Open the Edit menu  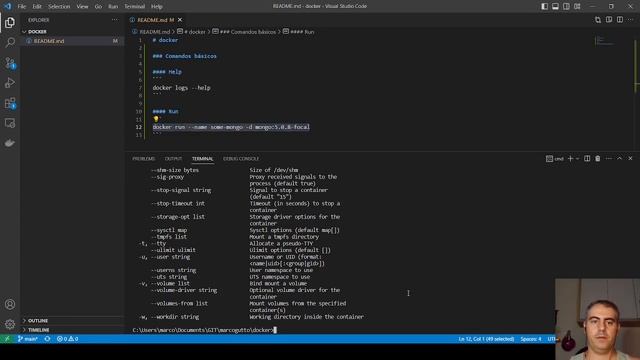click(37, 7)
